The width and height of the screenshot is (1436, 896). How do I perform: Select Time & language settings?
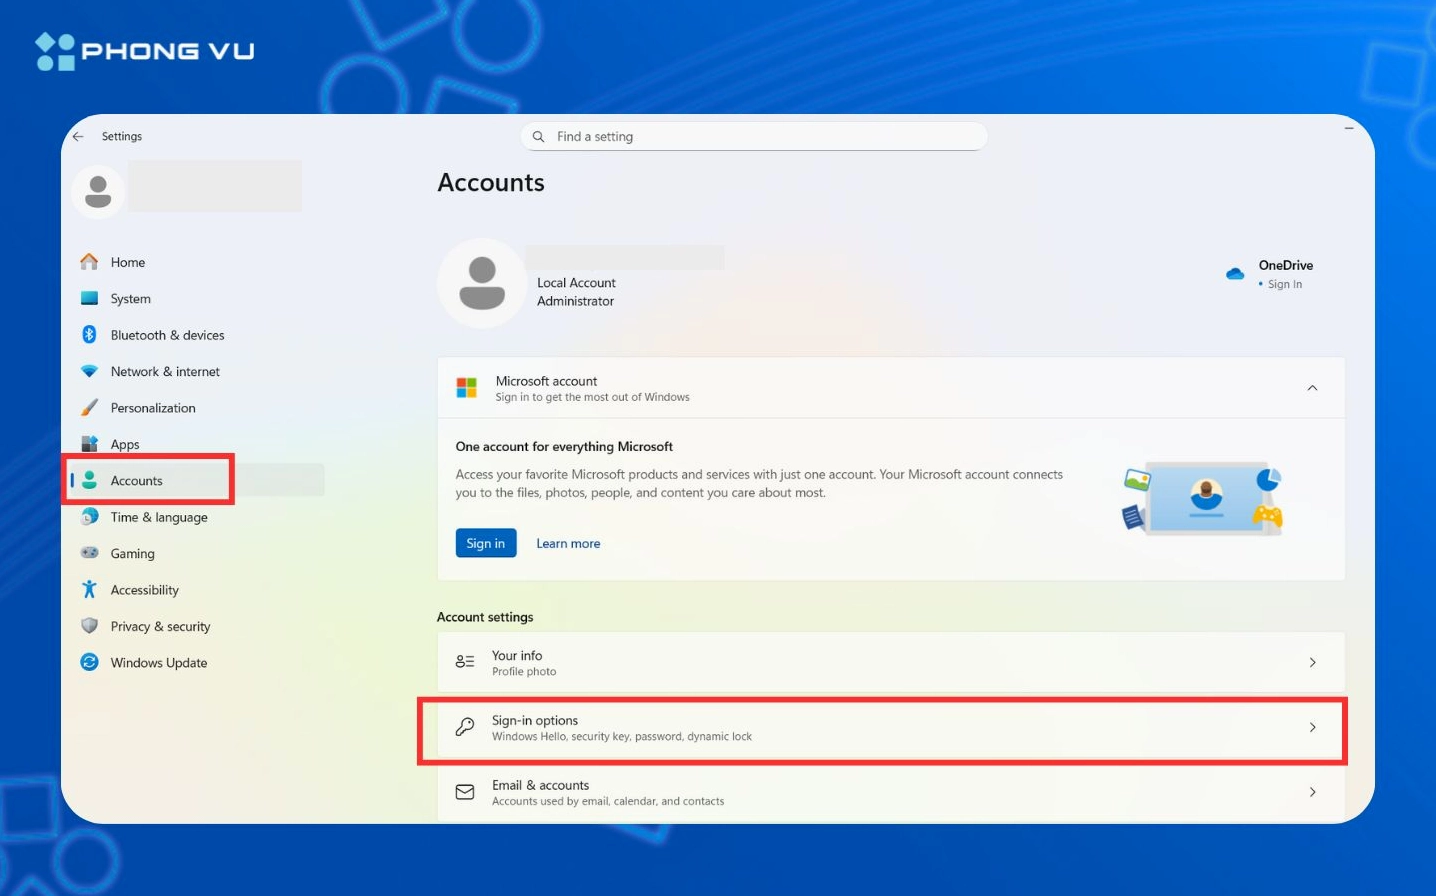tap(158, 517)
